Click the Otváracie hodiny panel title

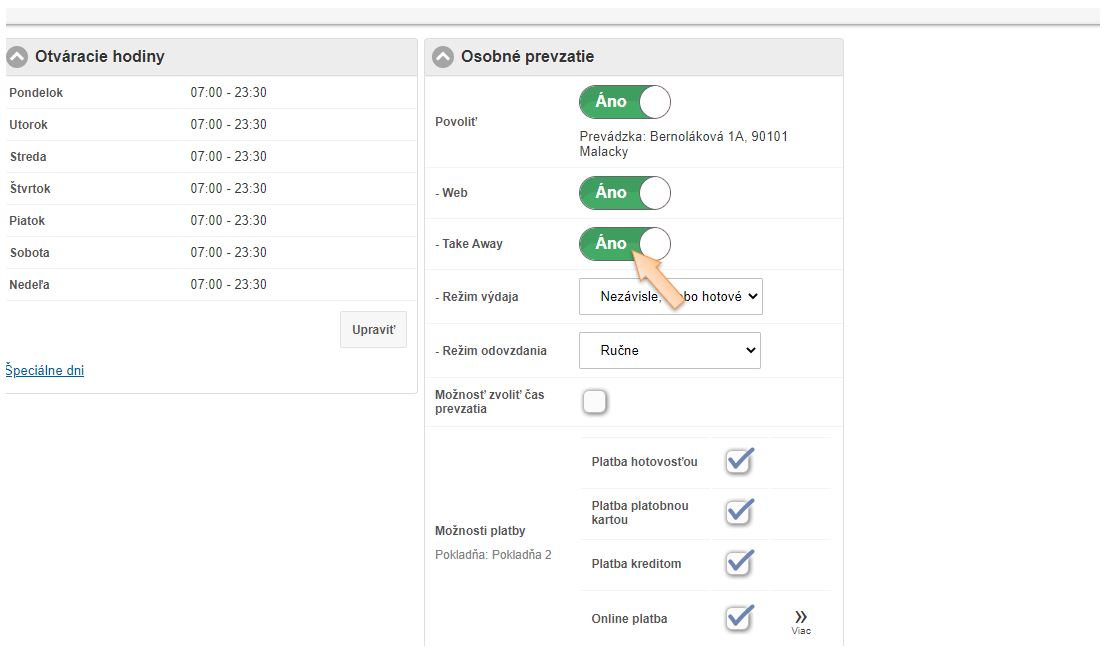[x=100, y=57]
